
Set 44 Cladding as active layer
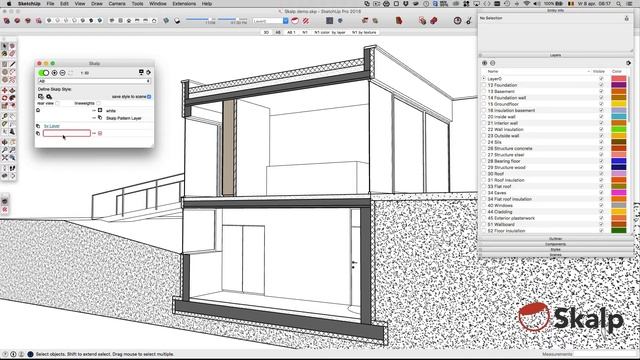[x=484, y=212]
